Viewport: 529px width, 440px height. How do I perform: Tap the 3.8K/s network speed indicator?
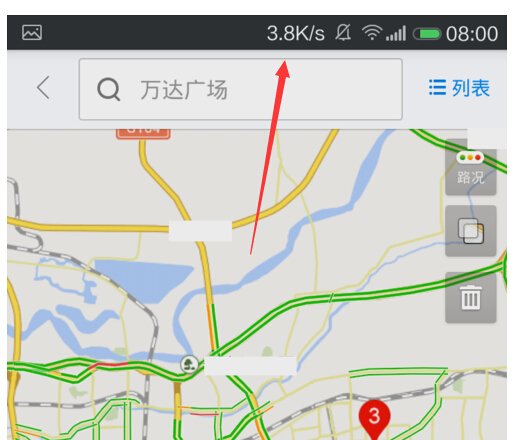pyautogui.click(x=296, y=33)
